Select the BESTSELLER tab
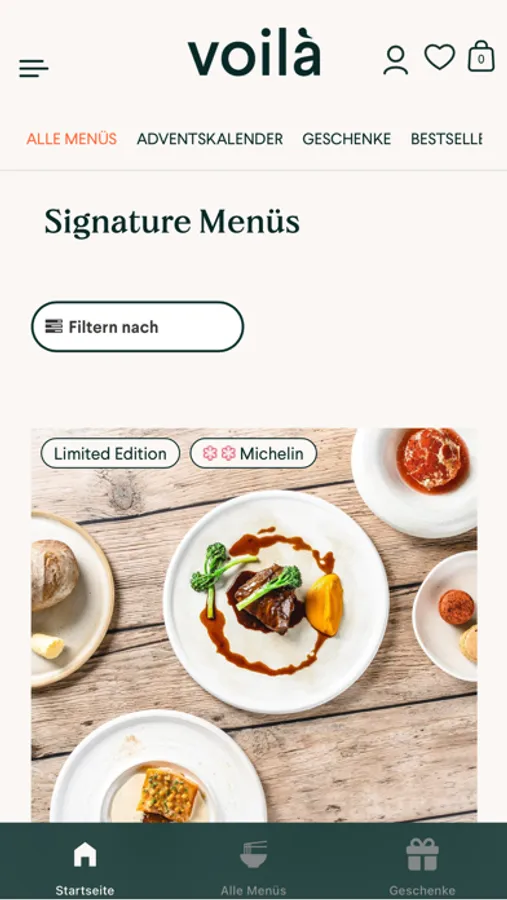 pos(446,139)
